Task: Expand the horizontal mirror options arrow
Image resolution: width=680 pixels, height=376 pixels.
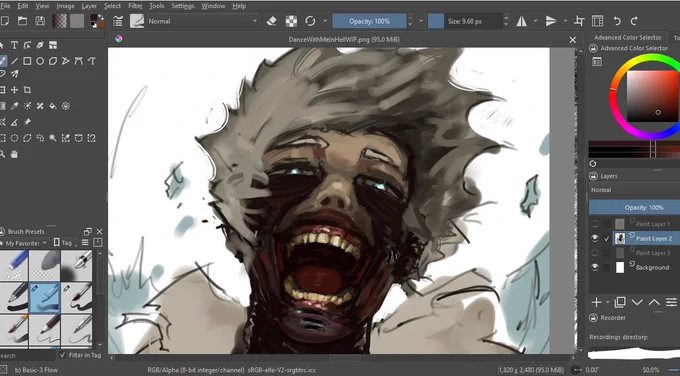Action: click(x=536, y=21)
